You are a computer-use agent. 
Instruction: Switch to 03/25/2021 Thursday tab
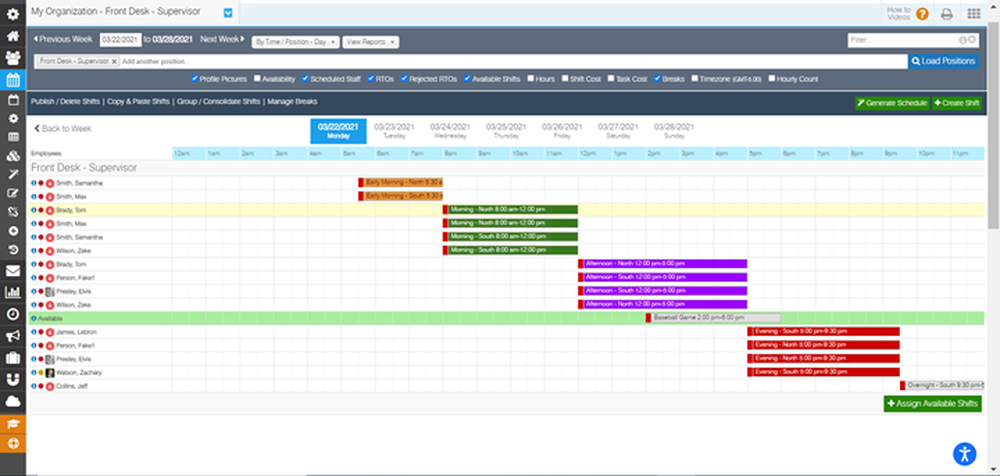click(506, 131)
